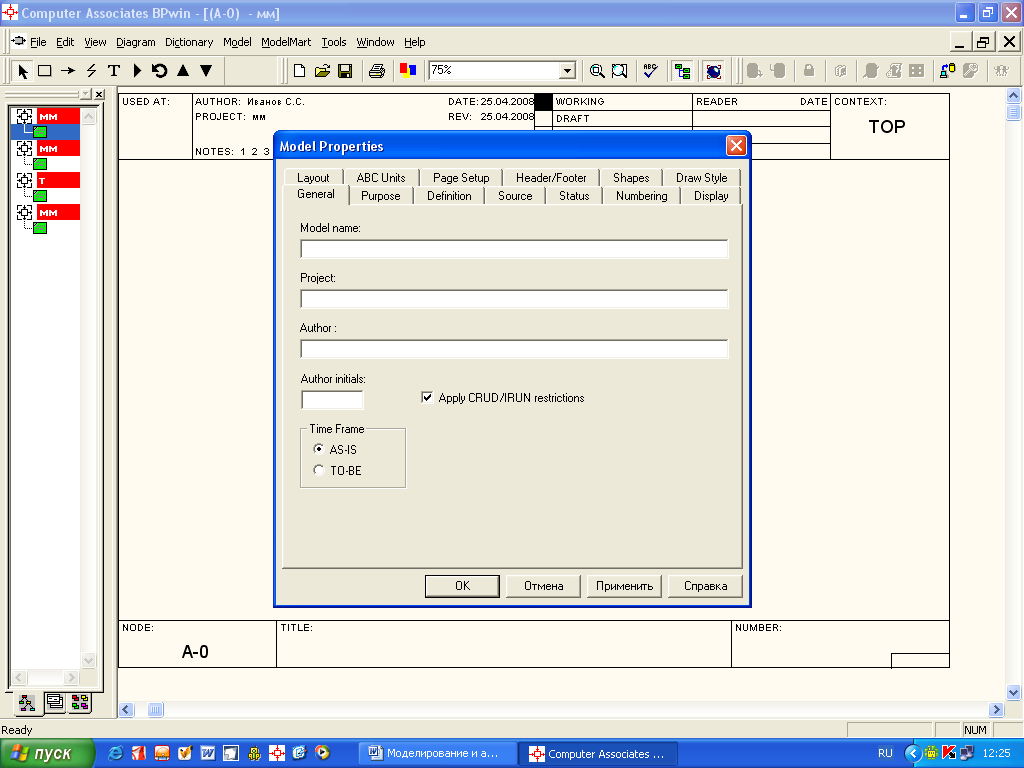1024x768 pixels.
Task: Open Windows пуск start menu
Action: click(x=47, y=754)
